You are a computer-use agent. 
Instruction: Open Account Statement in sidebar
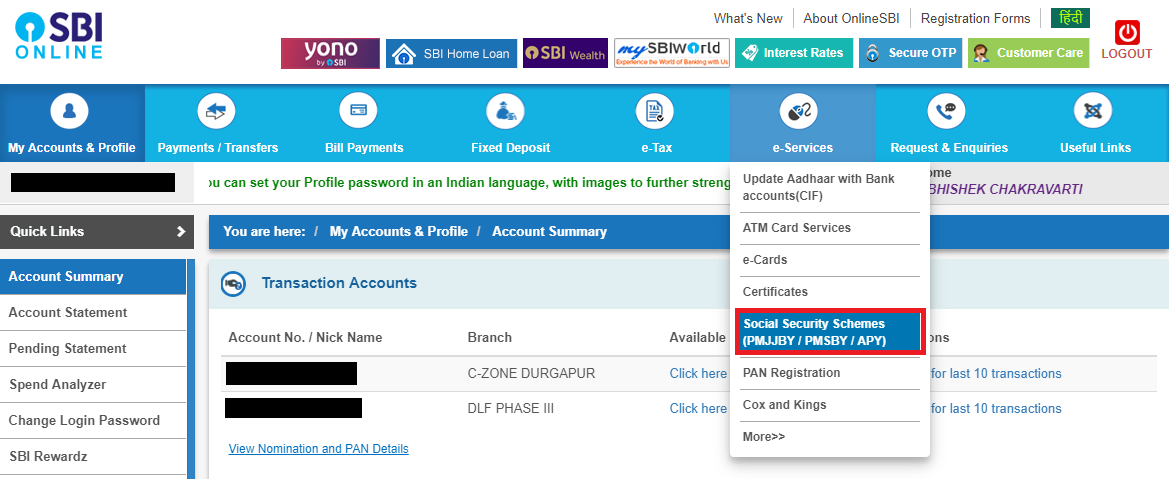(92, 313)
